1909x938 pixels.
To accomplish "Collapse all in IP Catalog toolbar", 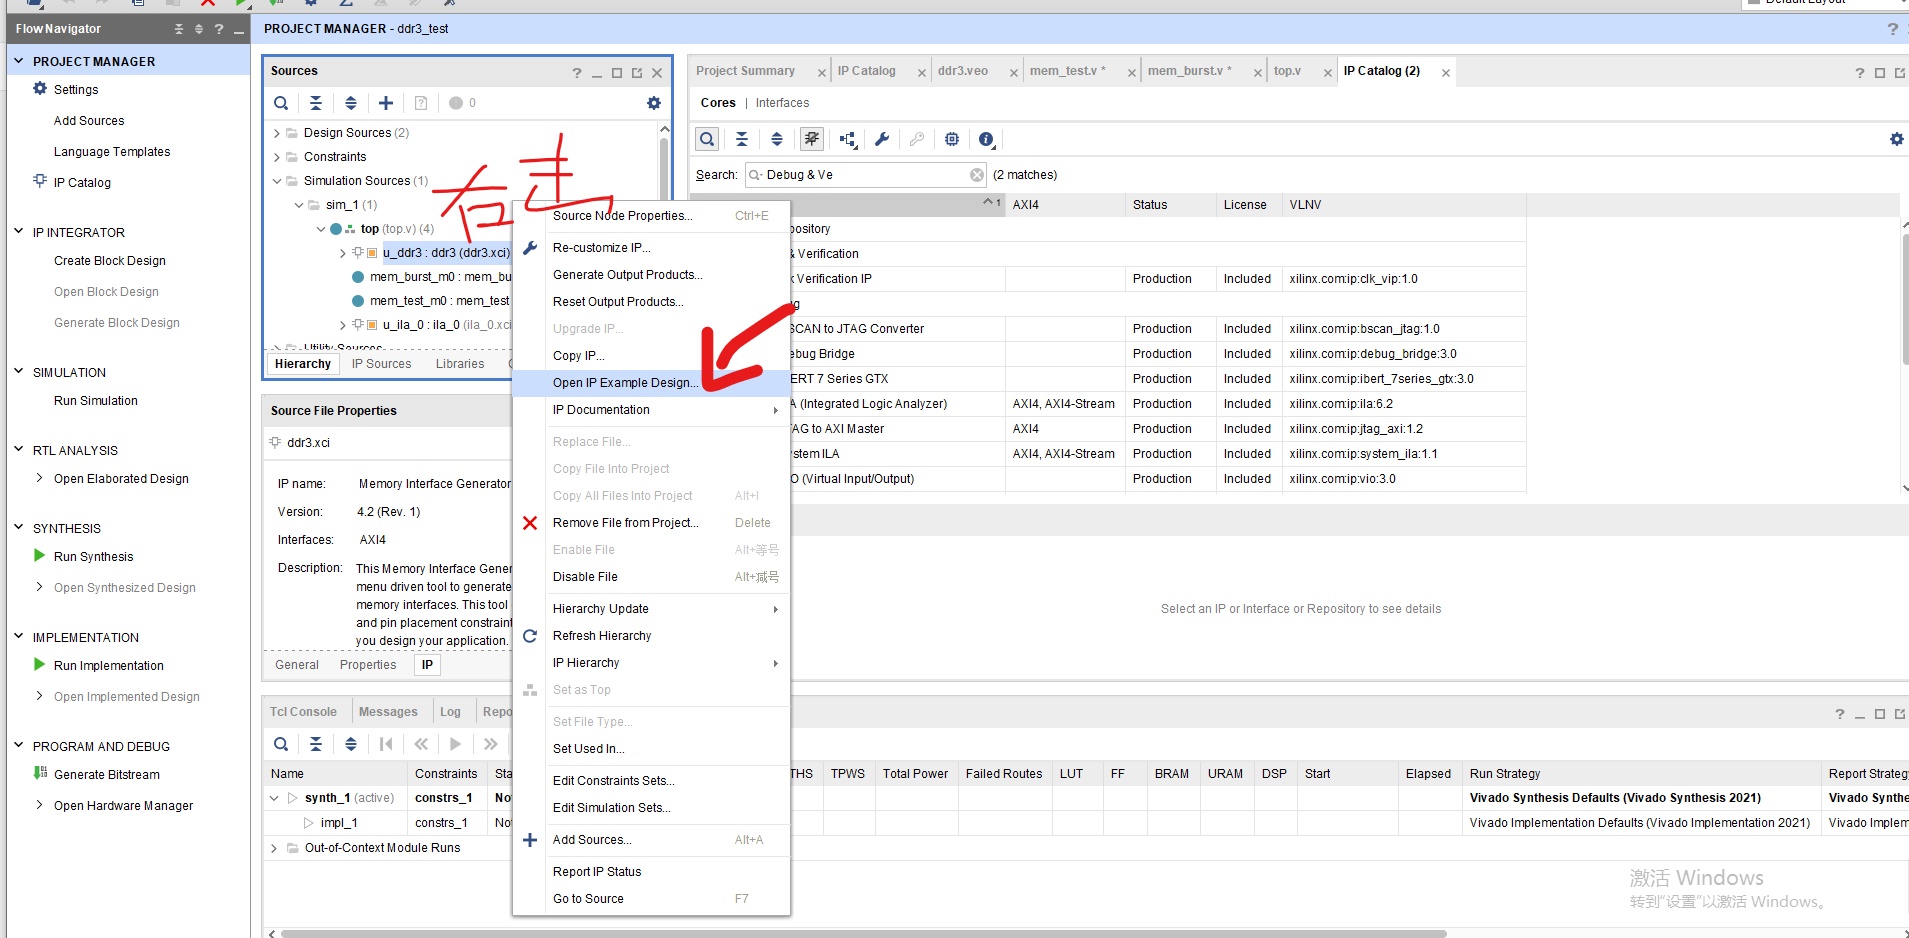I will point(742,139).
